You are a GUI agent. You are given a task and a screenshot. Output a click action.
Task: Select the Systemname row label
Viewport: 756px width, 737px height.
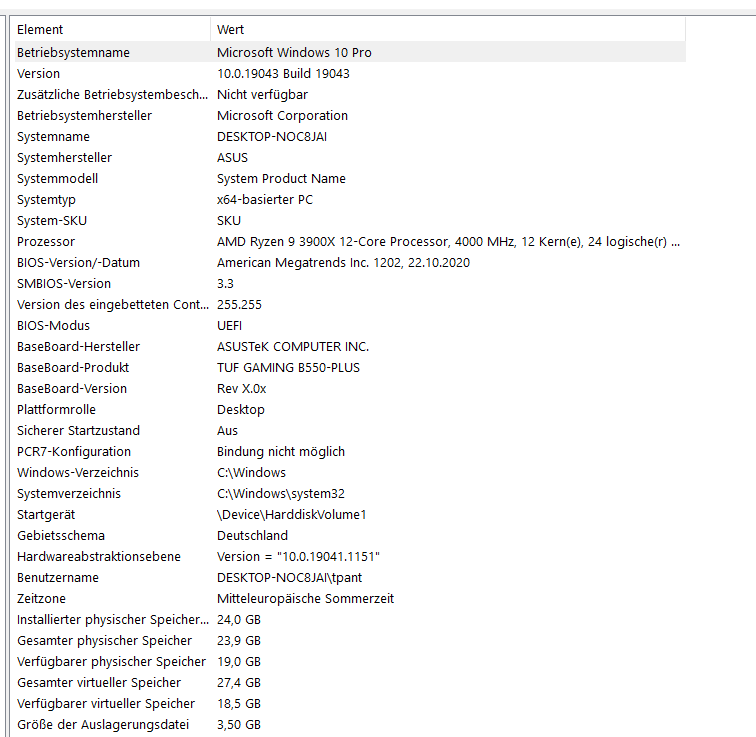coord(53,136)
